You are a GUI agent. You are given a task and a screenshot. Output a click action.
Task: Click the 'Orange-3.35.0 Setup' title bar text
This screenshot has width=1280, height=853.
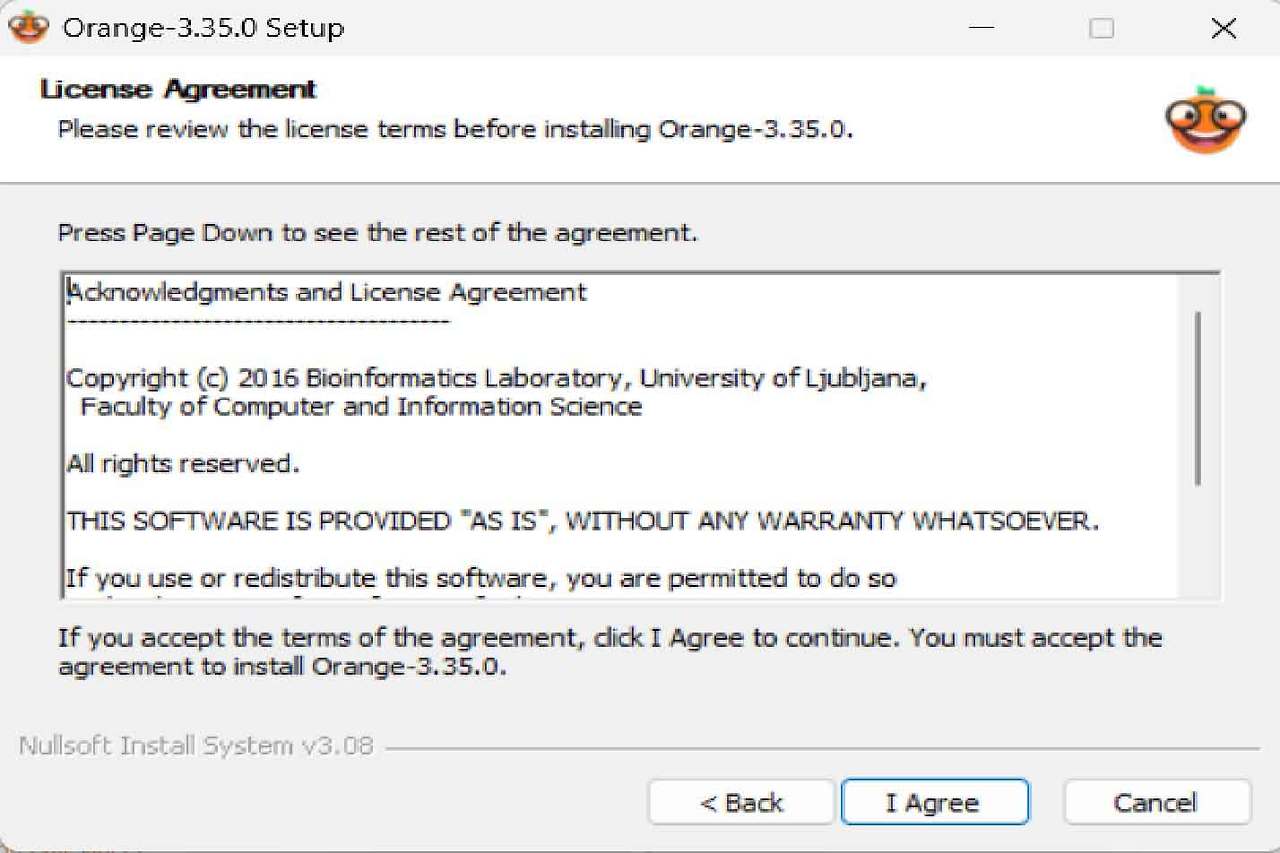click(203, 28)
